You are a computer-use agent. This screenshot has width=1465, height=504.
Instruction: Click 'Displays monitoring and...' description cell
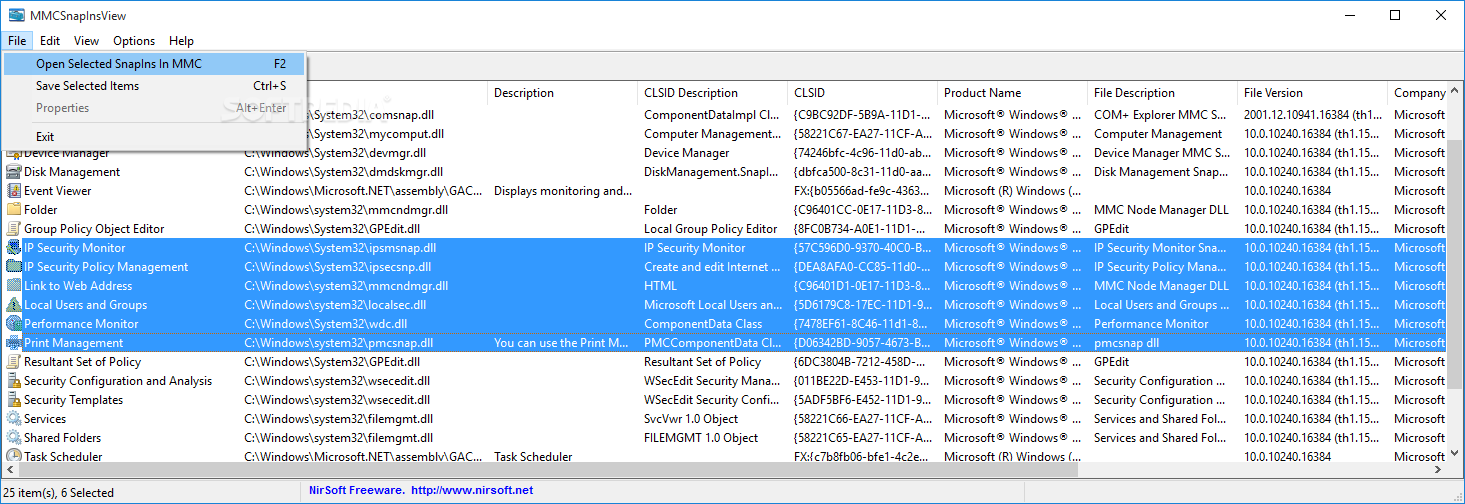[563, 191]
